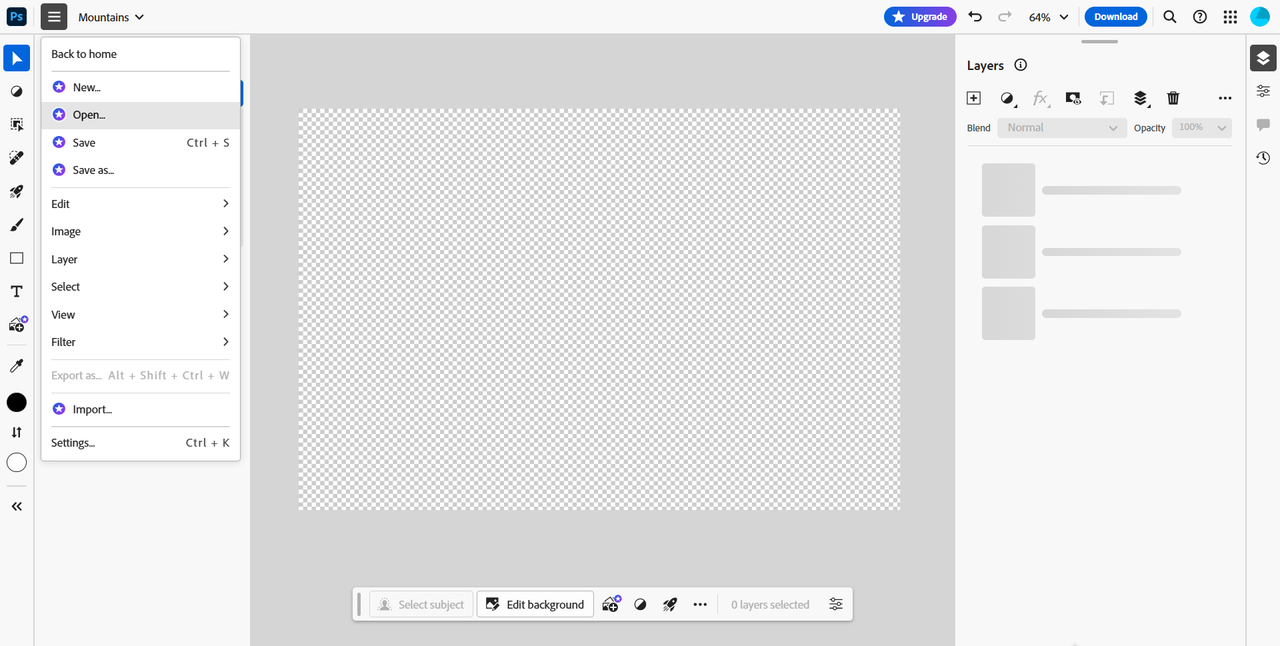Click the black foreground color swatch
This screenshot has height=646, width=1280.
click(16, 402)
